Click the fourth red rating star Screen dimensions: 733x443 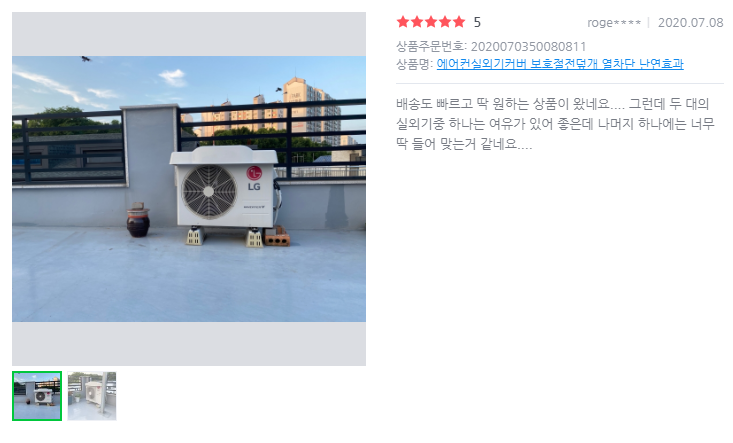point(445,21)
